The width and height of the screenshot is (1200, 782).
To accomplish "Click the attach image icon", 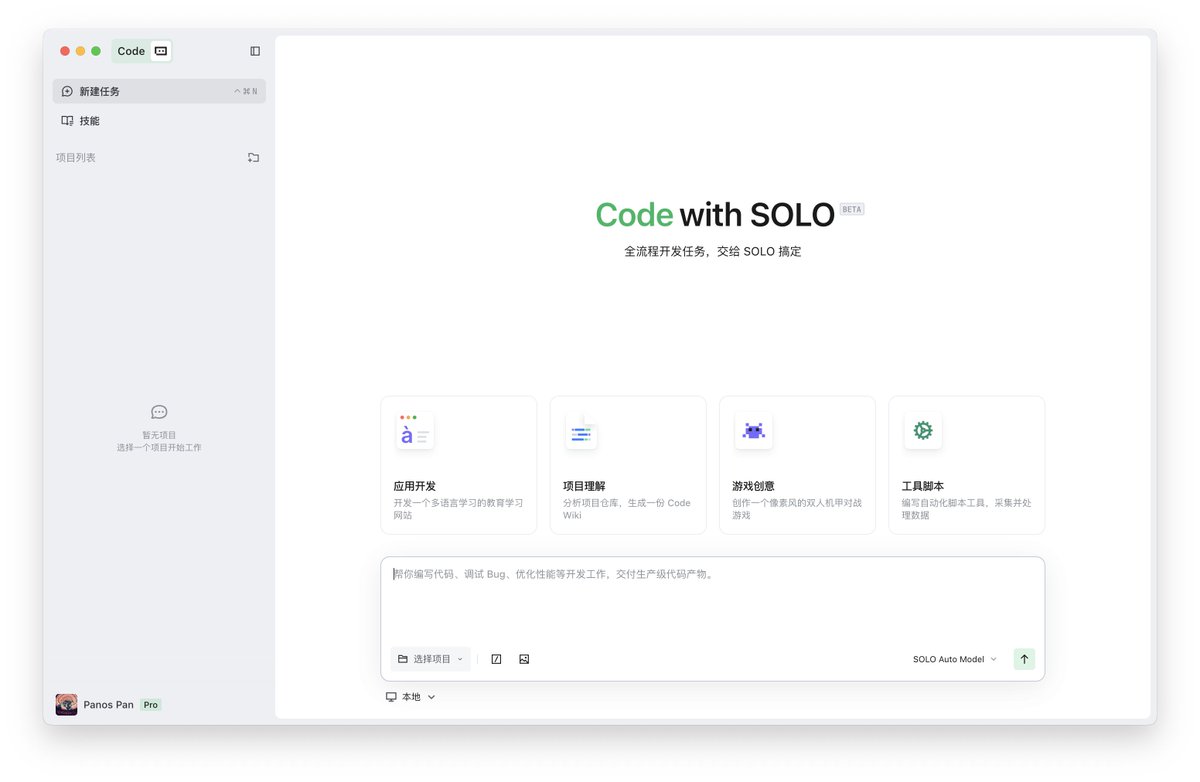I will coord(524,659).
